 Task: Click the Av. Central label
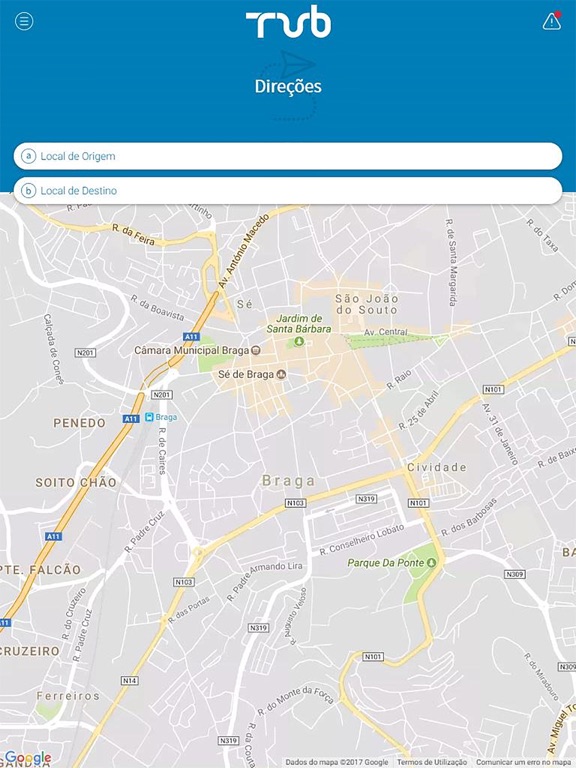click(385, 332)
